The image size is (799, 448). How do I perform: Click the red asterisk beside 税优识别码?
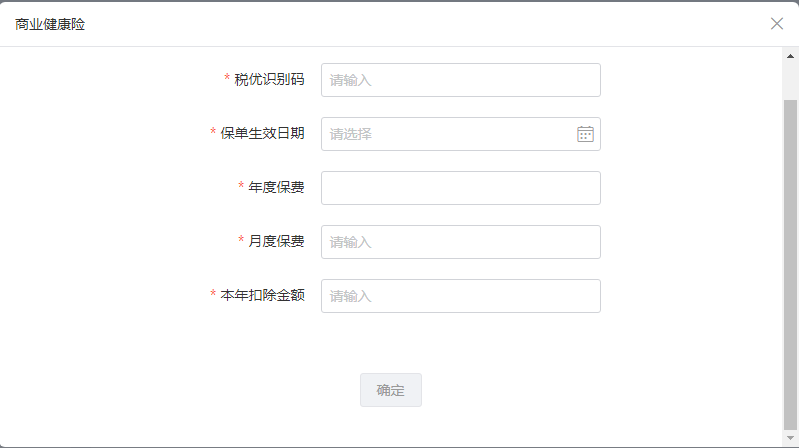pyautogui.click(x=227, y=77)
